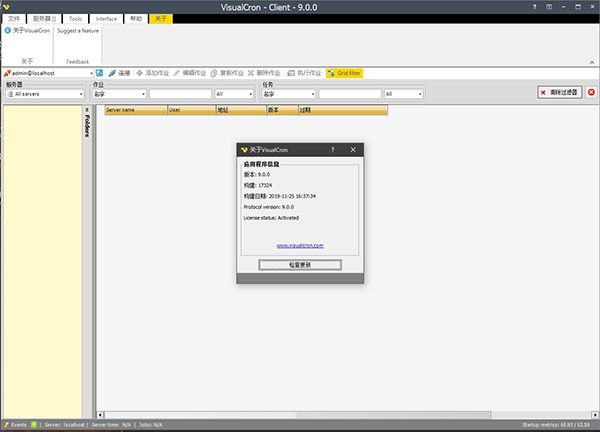Sort by User column header
This screenshot has height=432, width=600.
click(192, 110)
